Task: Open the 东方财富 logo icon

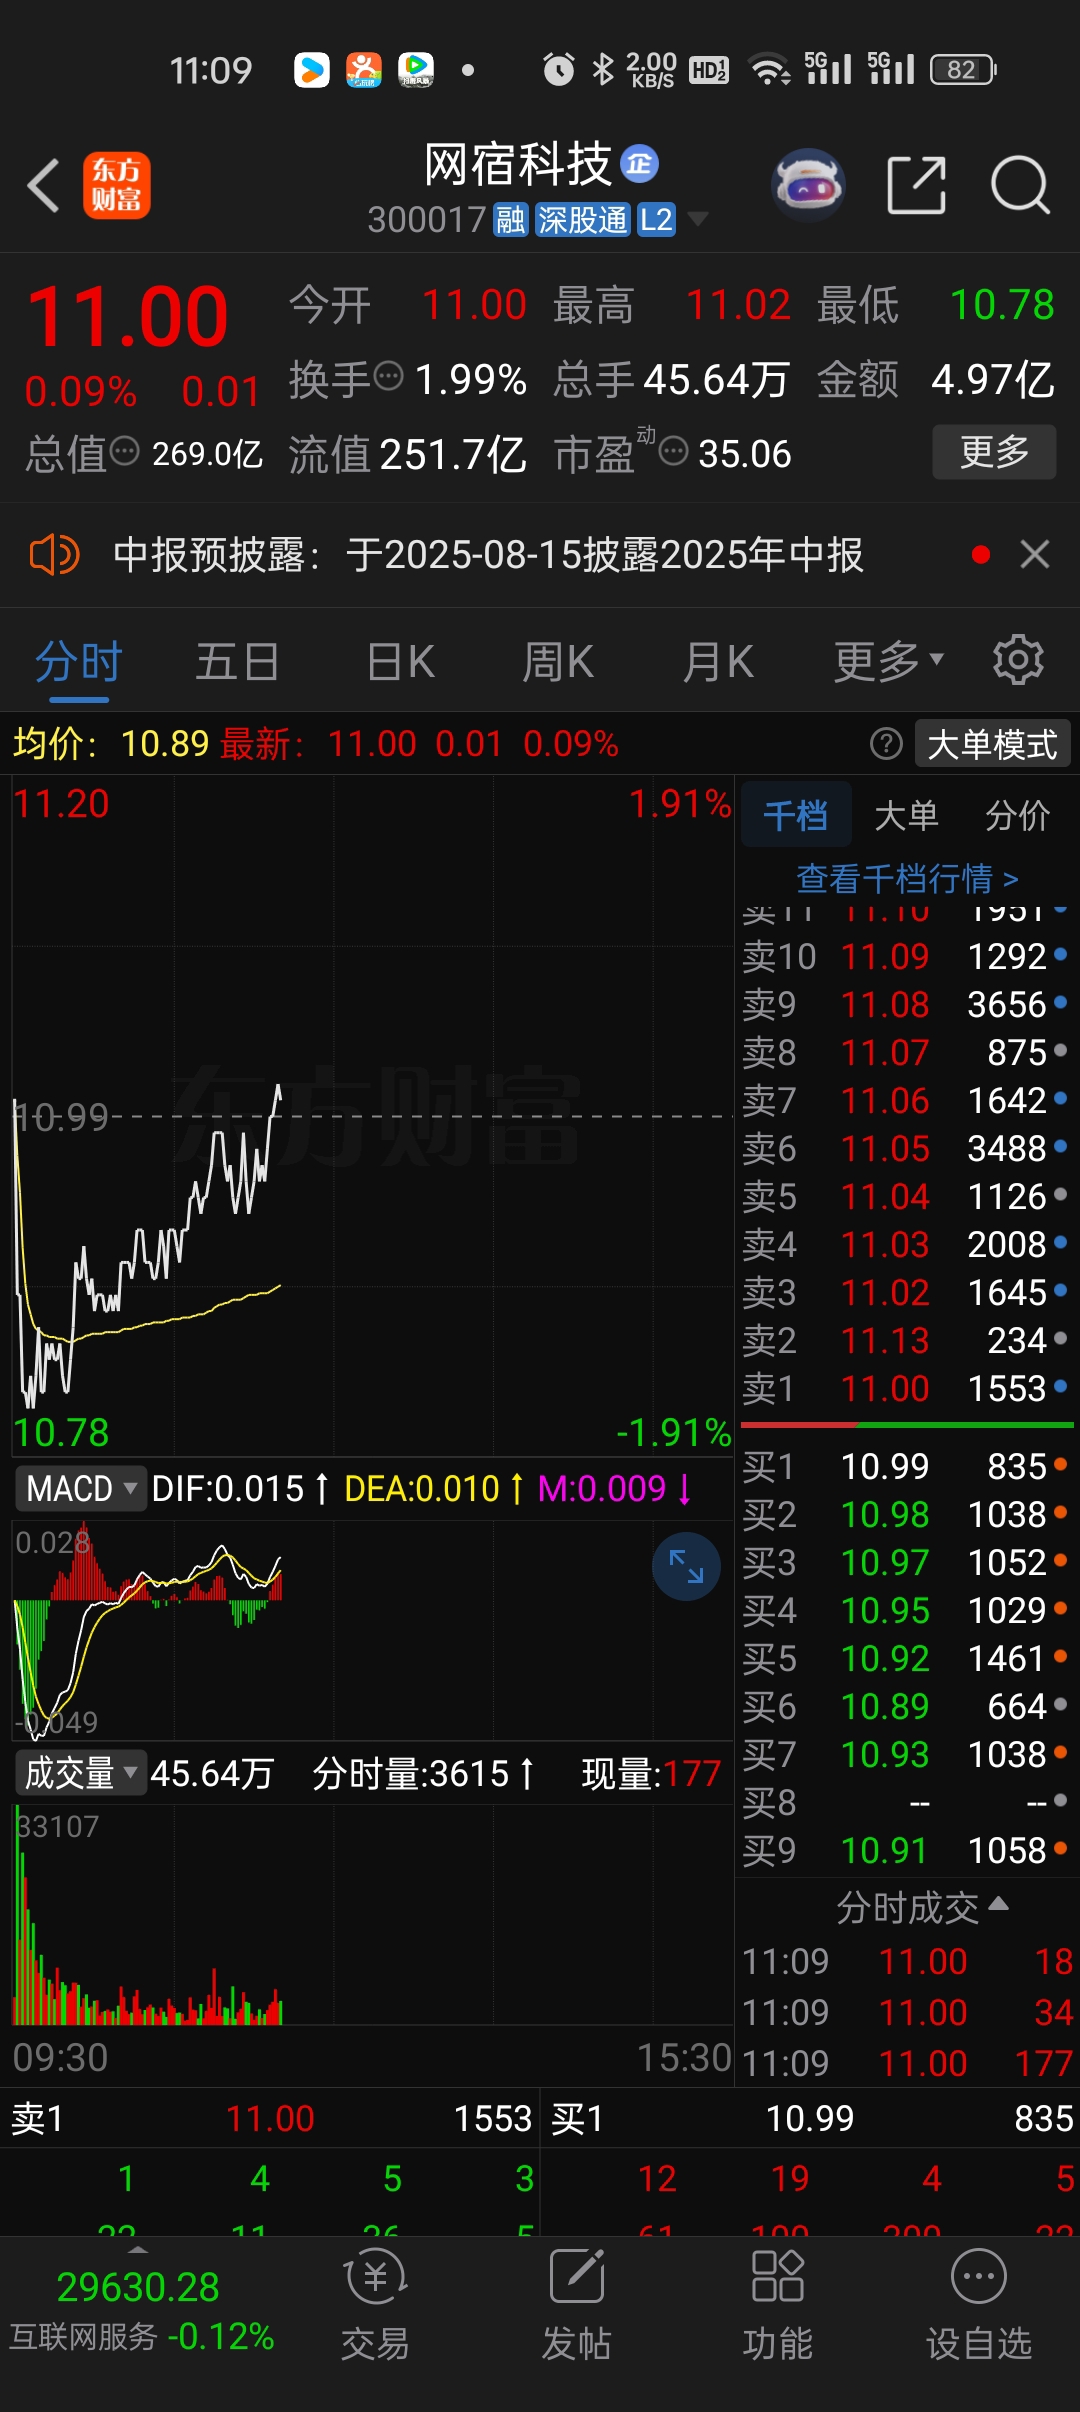Action: click(116, 185)
